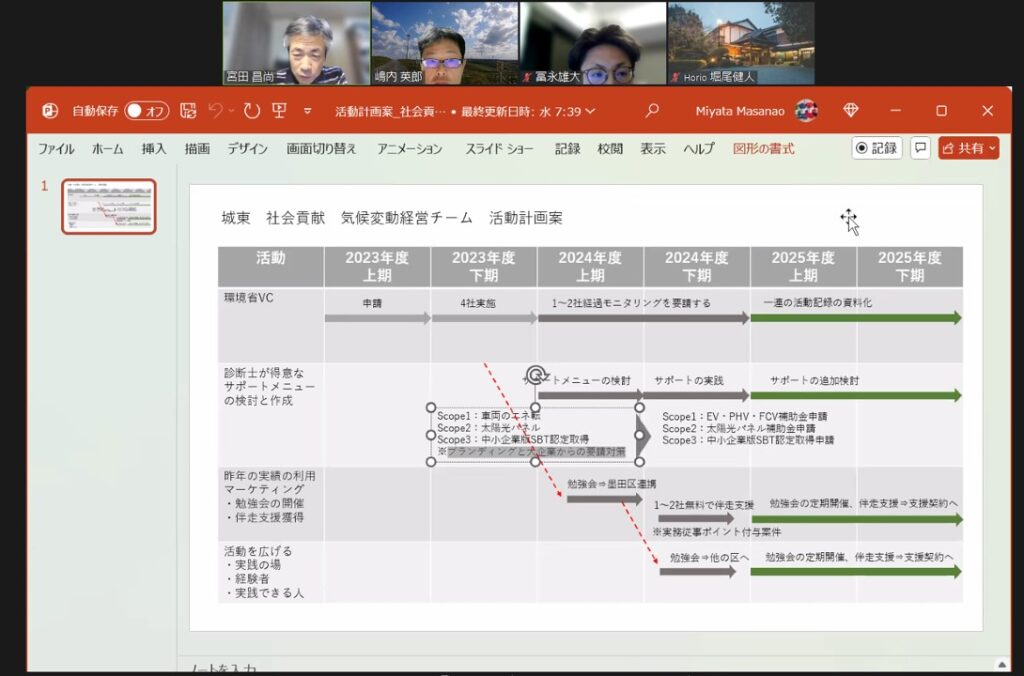Open the Undo history dropdown arrow
1024x676 pixels.
tap(231, 111)
